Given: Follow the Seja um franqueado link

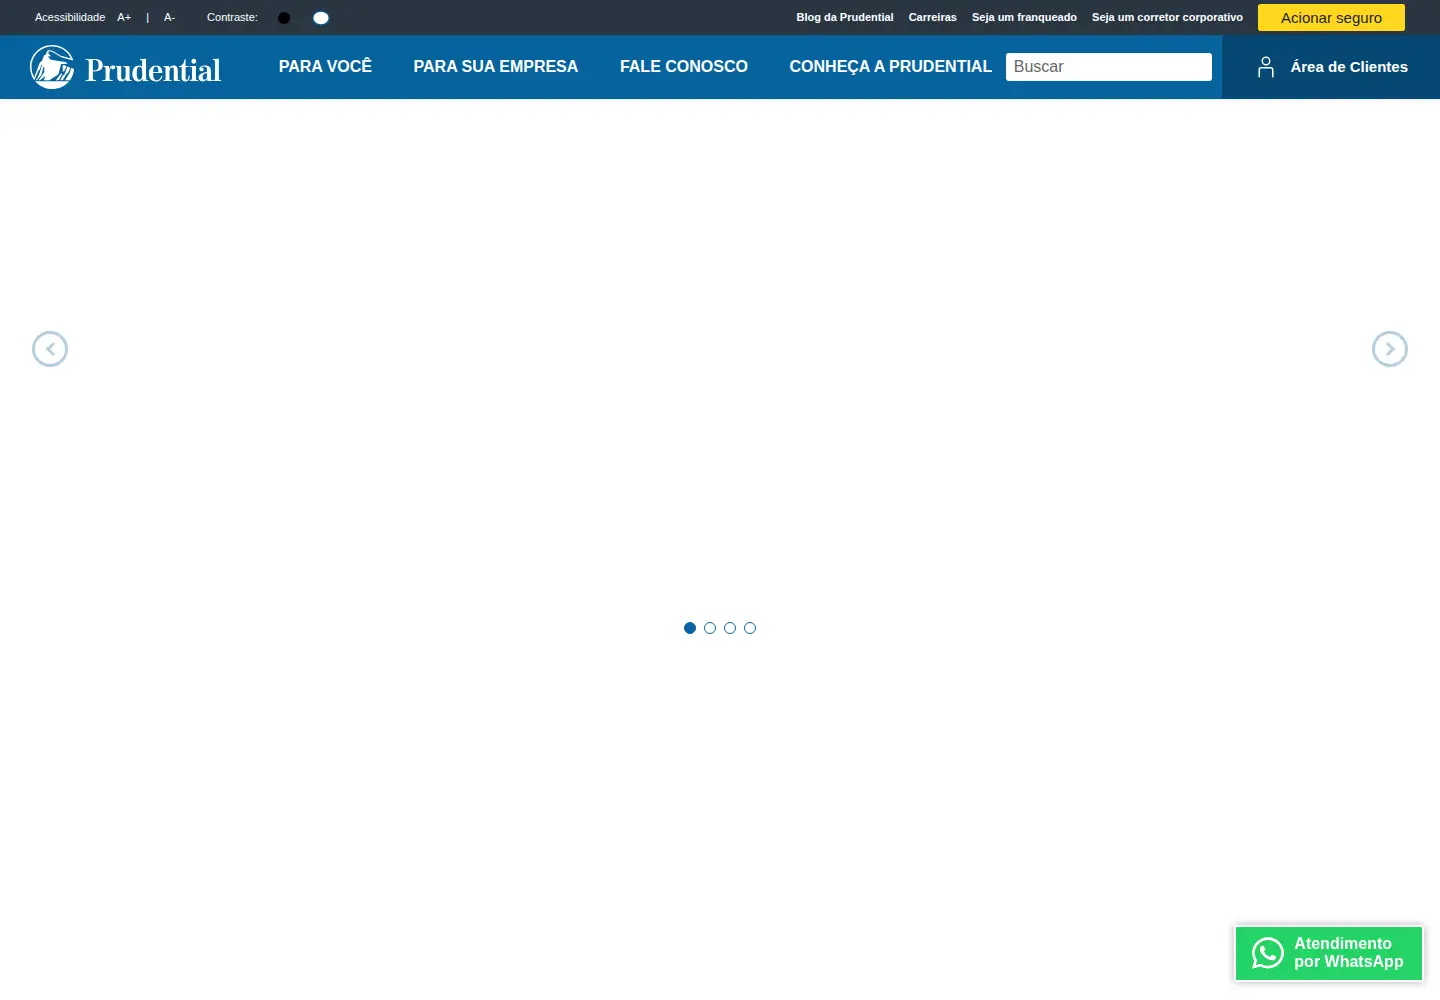Looking at the screenshot, I should tap(1024, 17).
